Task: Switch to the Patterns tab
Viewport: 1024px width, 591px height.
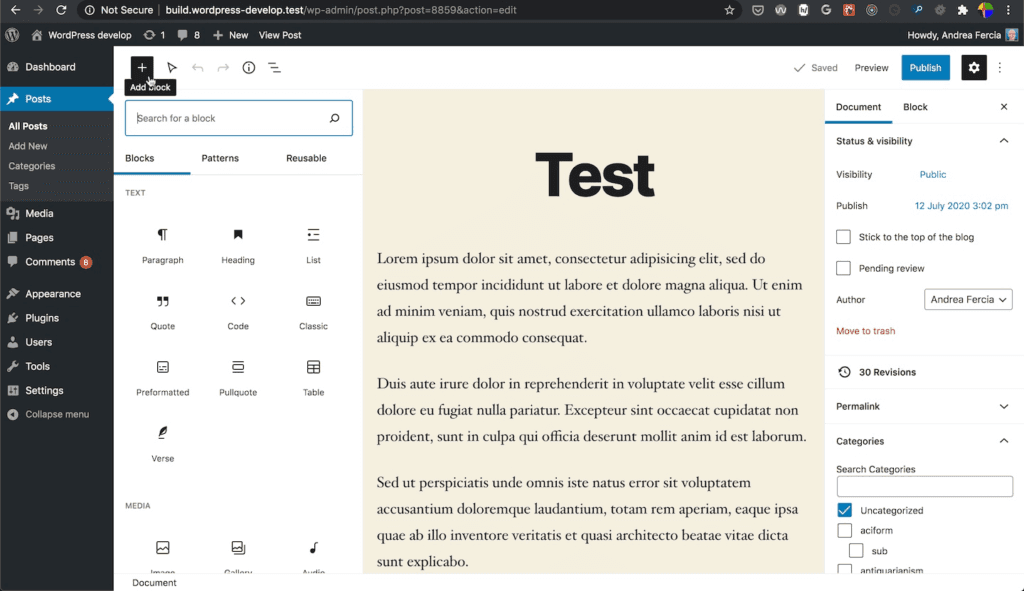Action: point(220,158)
